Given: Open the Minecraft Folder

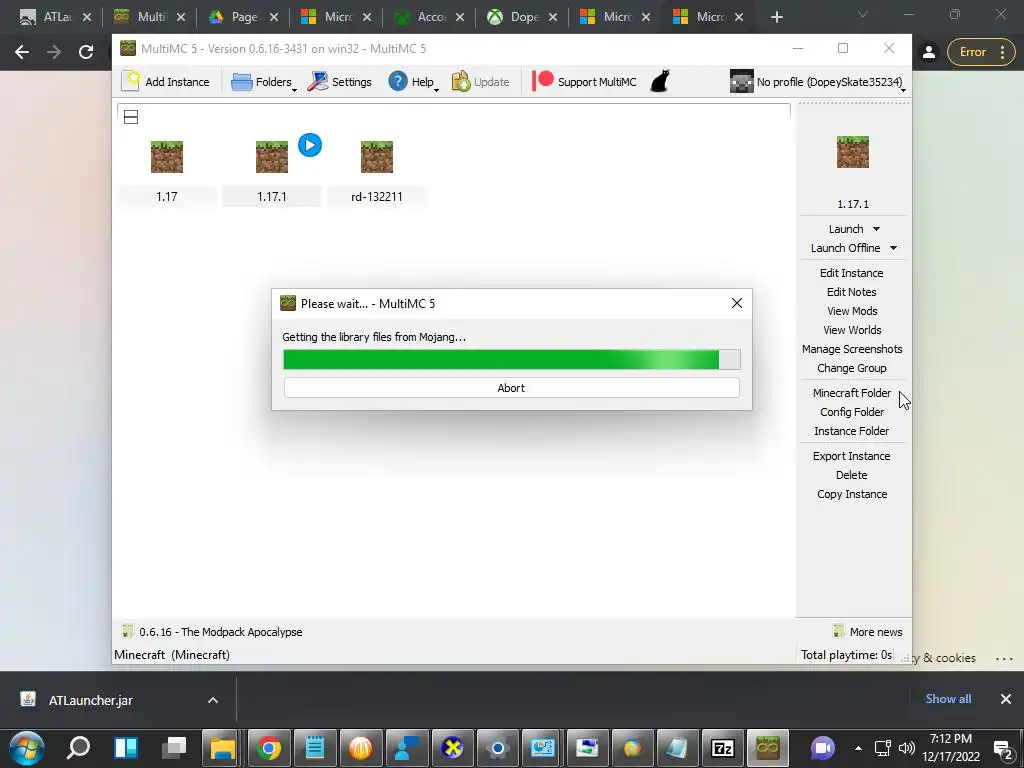Looking at the screenshot, I should click(852, 392).
